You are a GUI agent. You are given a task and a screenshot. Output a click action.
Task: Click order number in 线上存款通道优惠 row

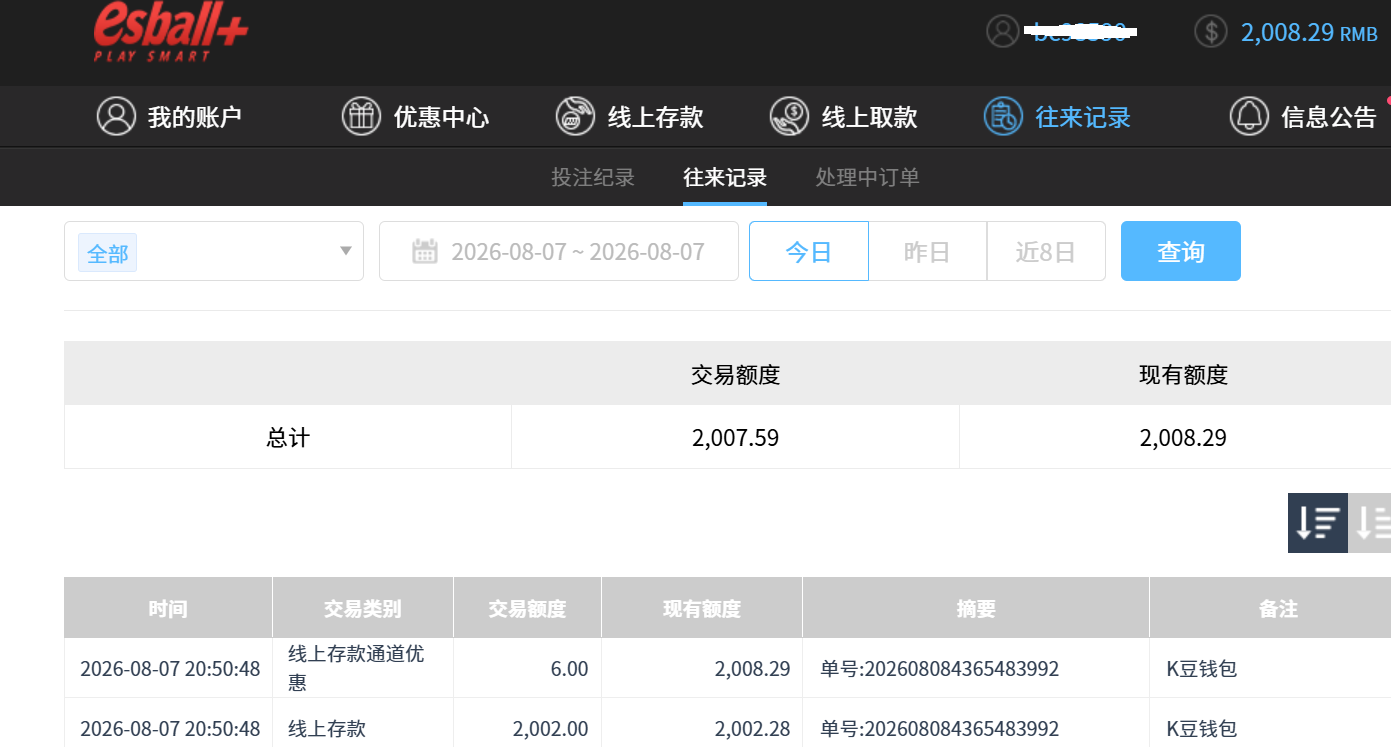tap(939, 669)
